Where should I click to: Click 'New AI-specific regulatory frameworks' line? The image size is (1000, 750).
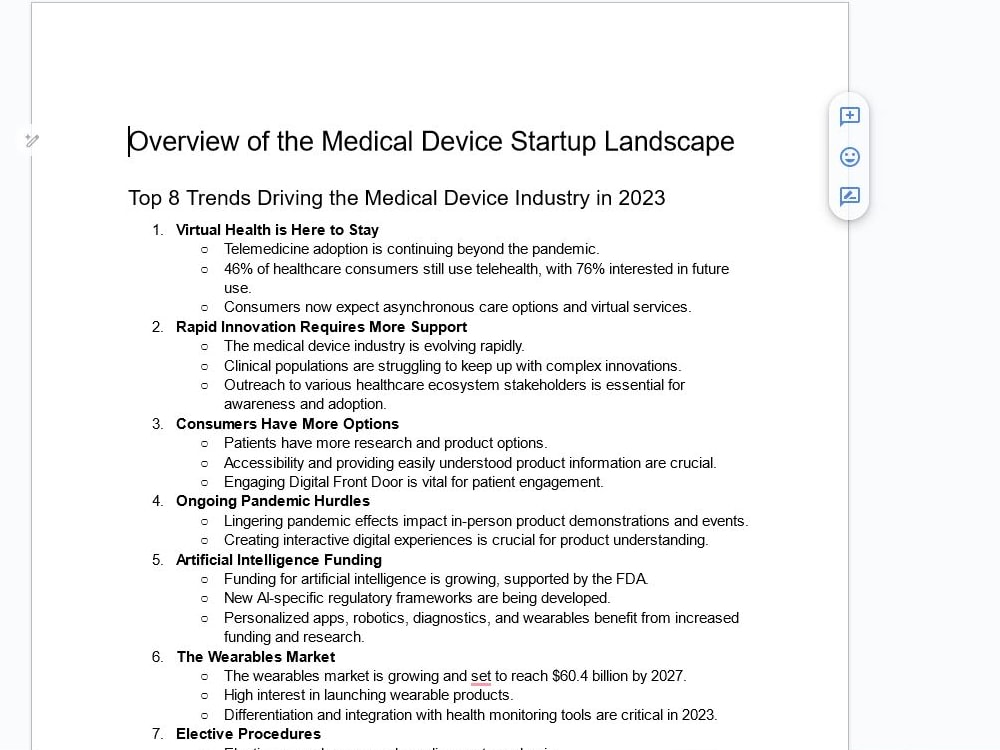[x=417, y=598]
